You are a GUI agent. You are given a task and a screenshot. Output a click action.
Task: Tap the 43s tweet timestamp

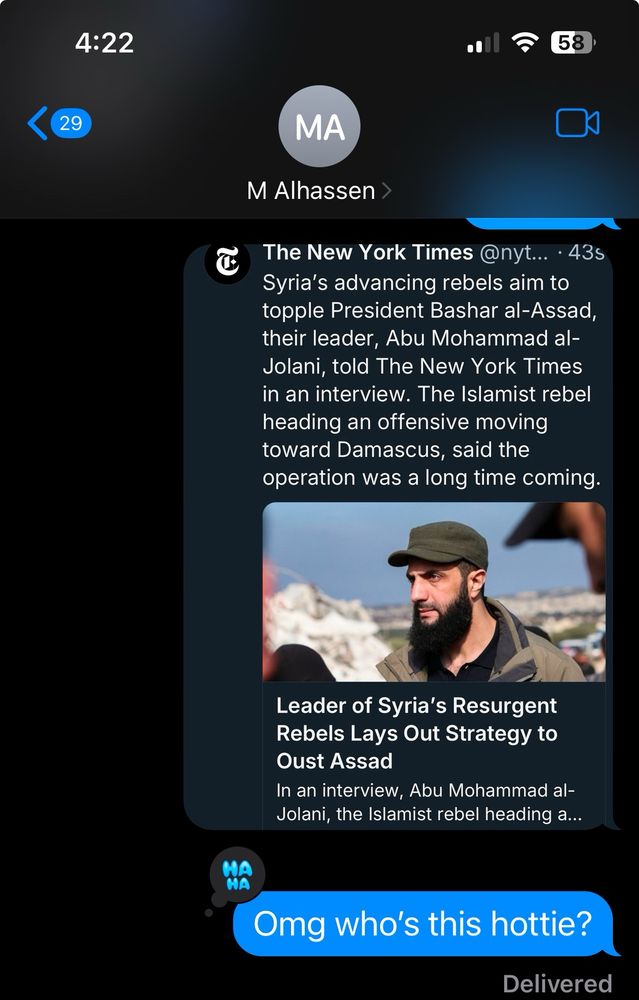[585, 253]
